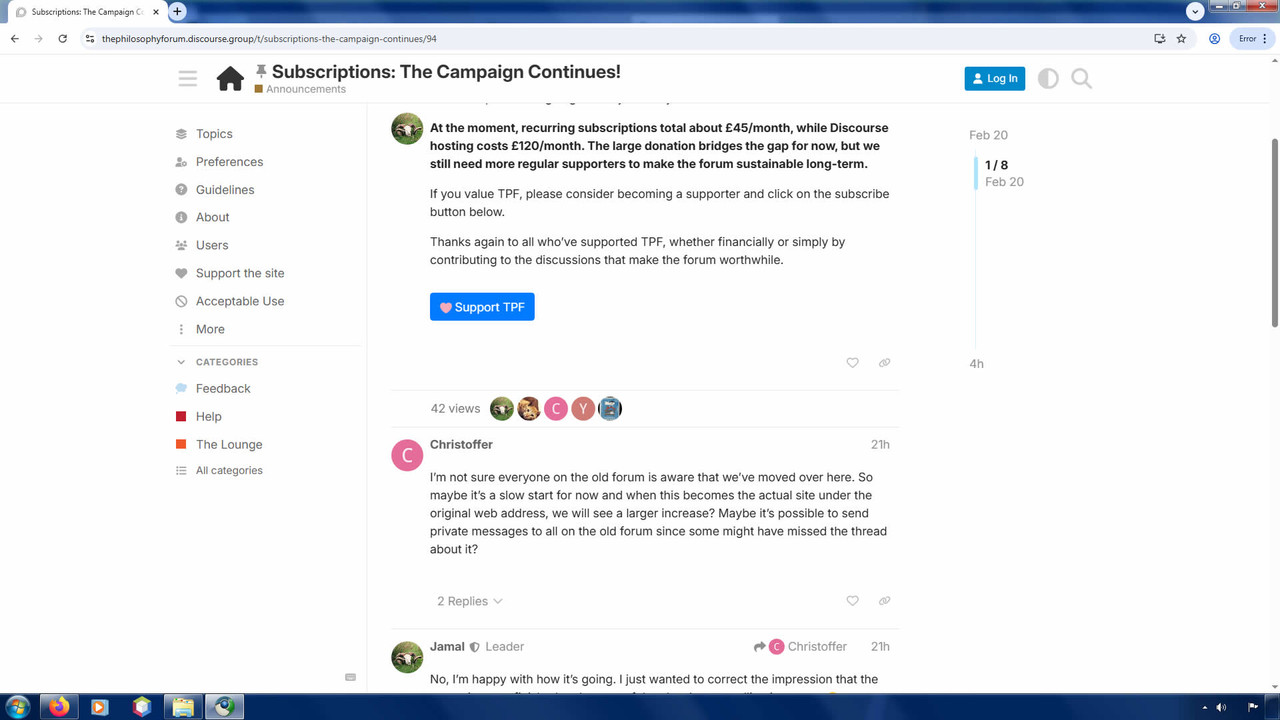This screenshot has width=1280, height=720.
Task: Click the first avatar in the views row
Action: [502, 408]
